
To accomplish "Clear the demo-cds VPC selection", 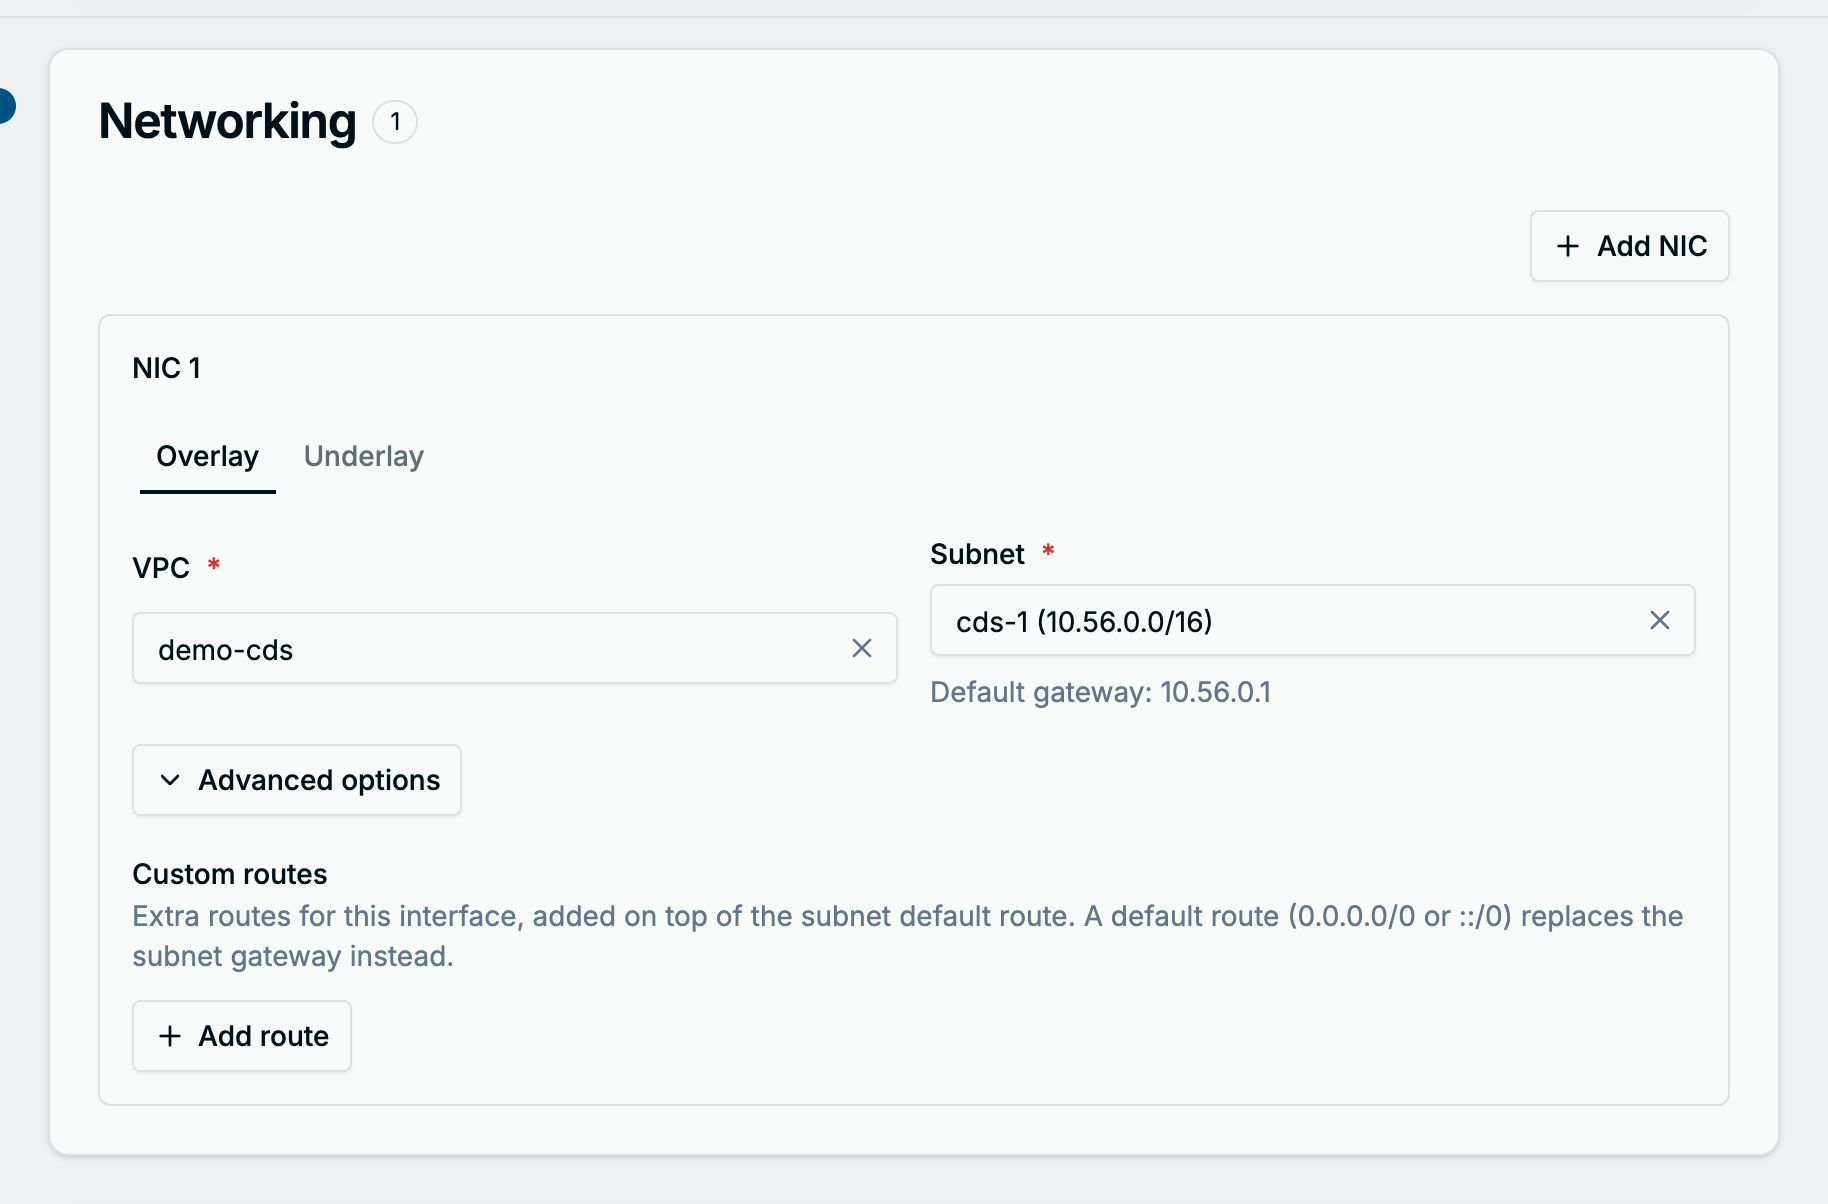I will coord(861,648).
